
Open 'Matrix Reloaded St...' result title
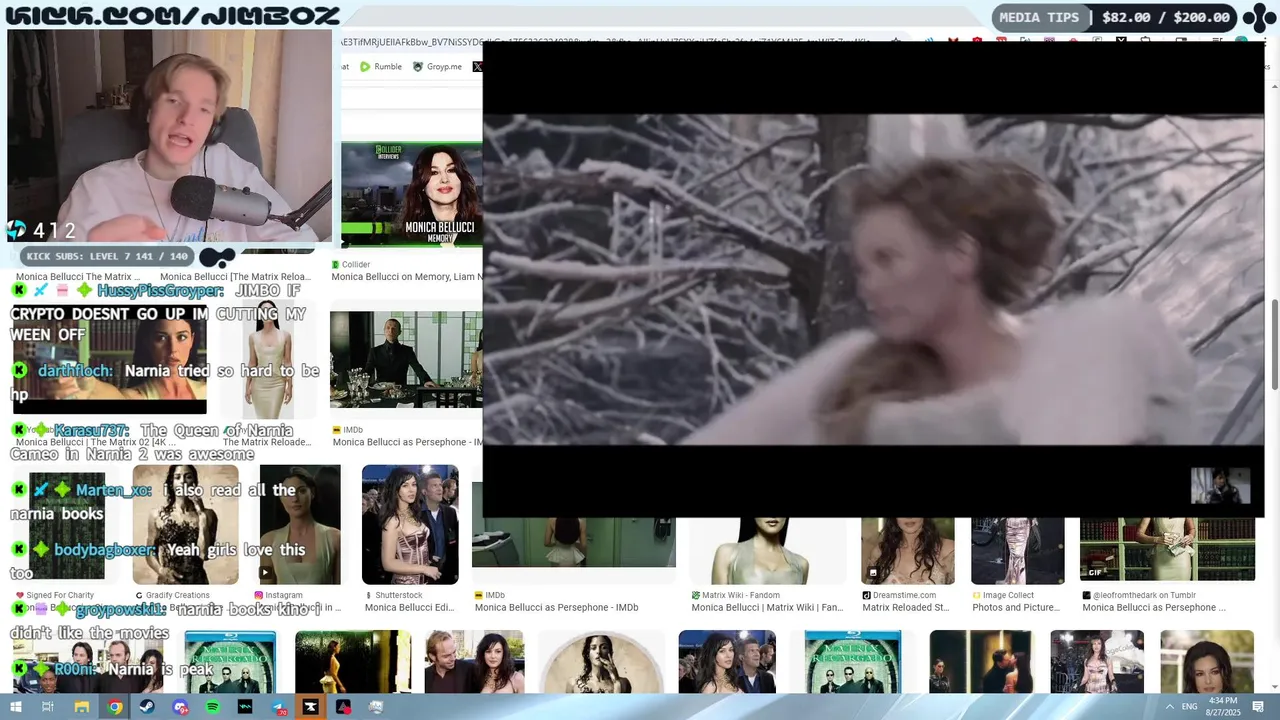[x=905, y=607]
